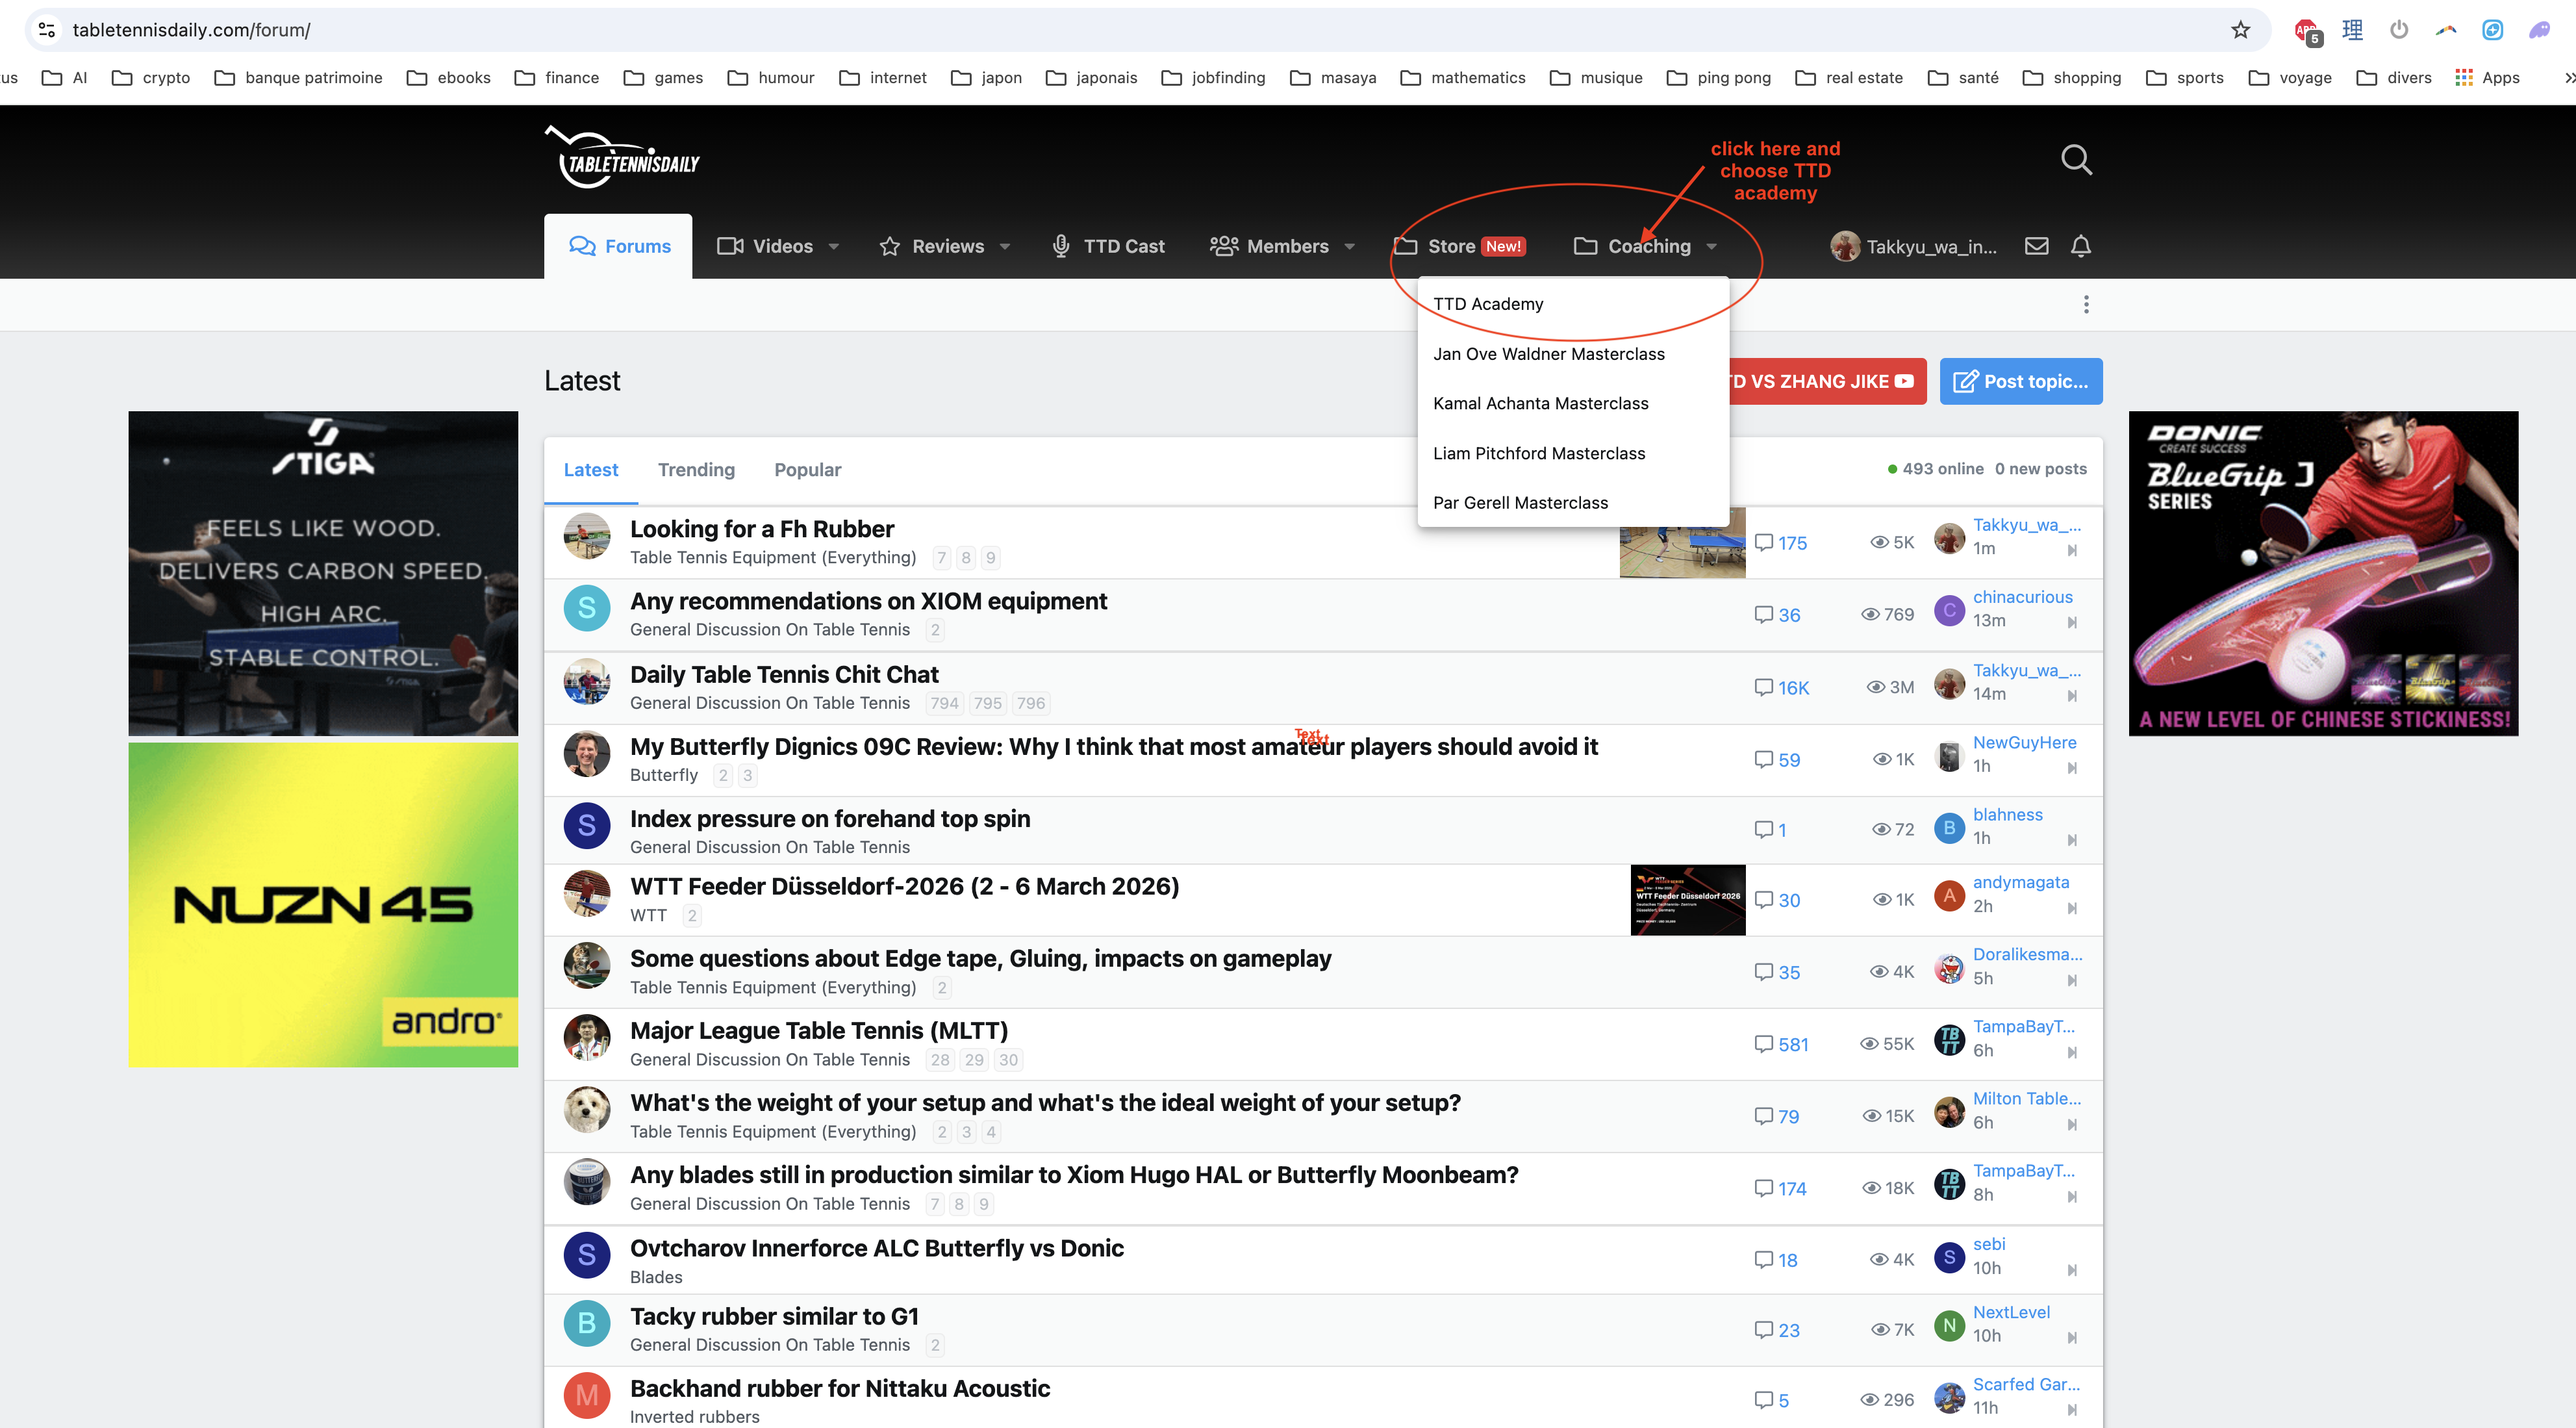Open NewGuyHere profile link
Image resolution: width=2576 pixels, height=1428 pixels.
[x=2024, y=742]
